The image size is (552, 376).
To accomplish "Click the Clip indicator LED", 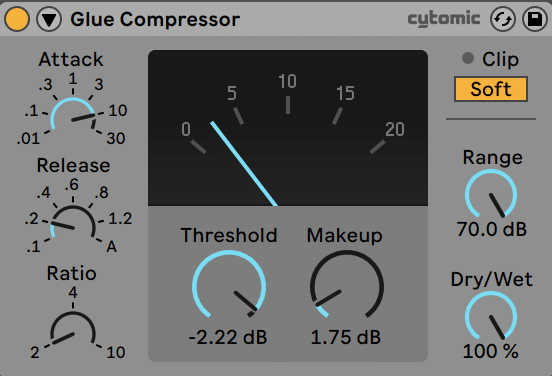I will pos(468,58).
